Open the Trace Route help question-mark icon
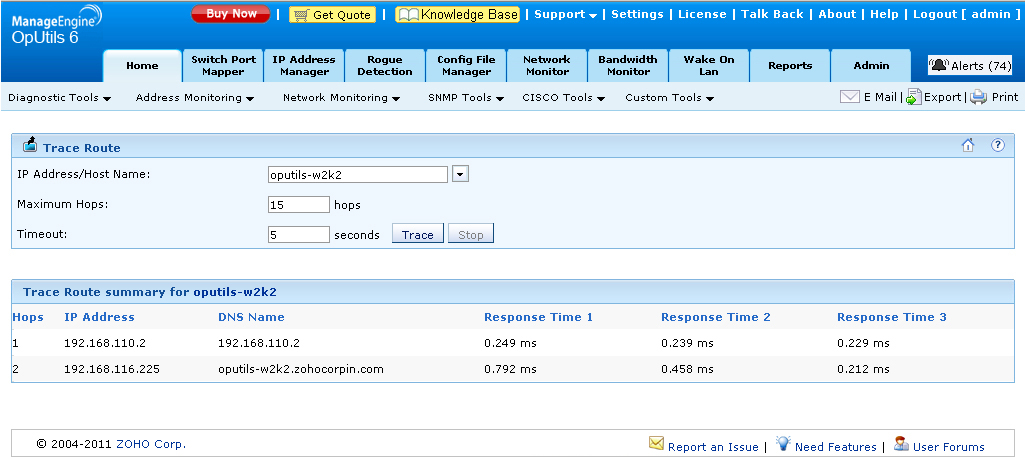This screenshot has height=459, width=1027. pyautogui.click(x=998, y=145)
